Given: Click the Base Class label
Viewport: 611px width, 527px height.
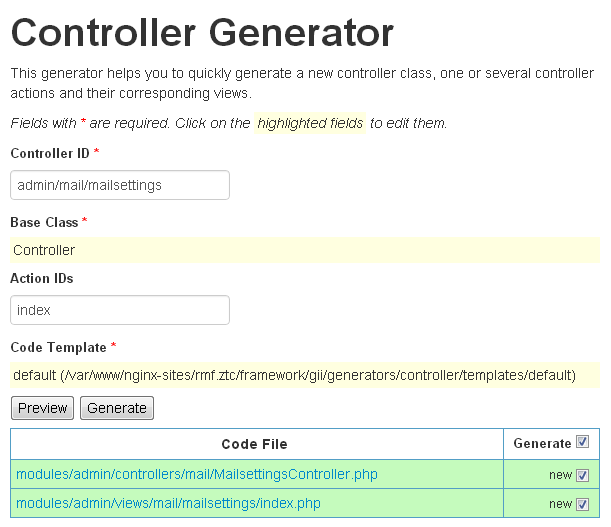Looking at the screenshot, I should 44,221.
